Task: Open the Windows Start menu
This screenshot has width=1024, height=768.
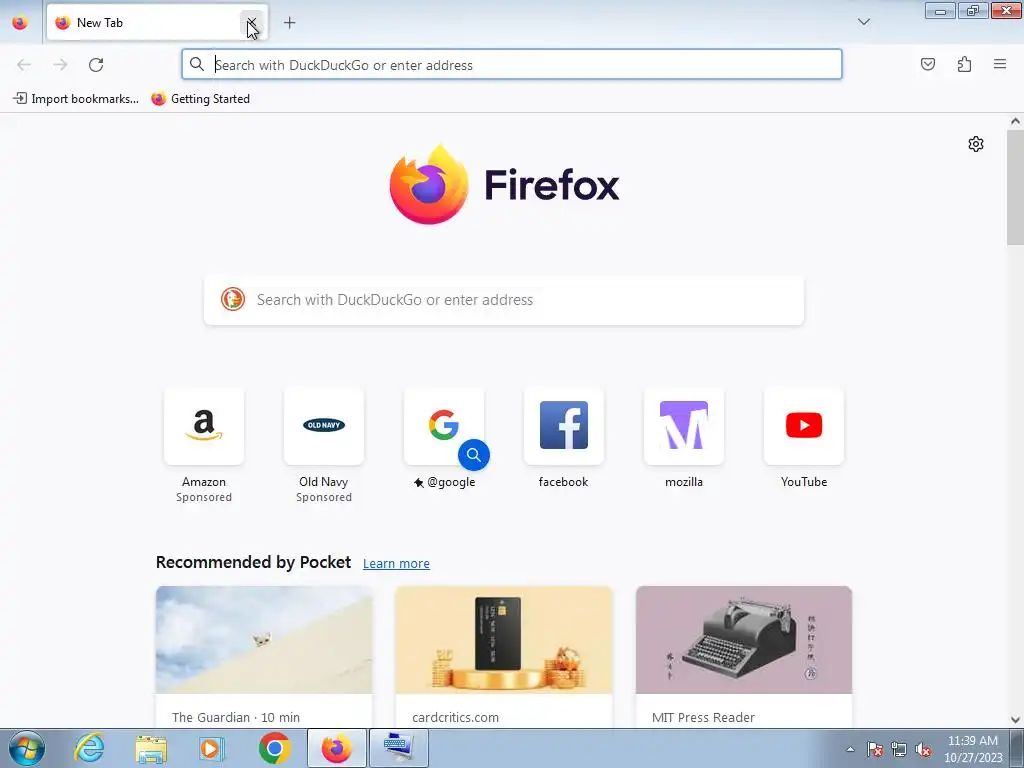Action: (x=26, y=748)
